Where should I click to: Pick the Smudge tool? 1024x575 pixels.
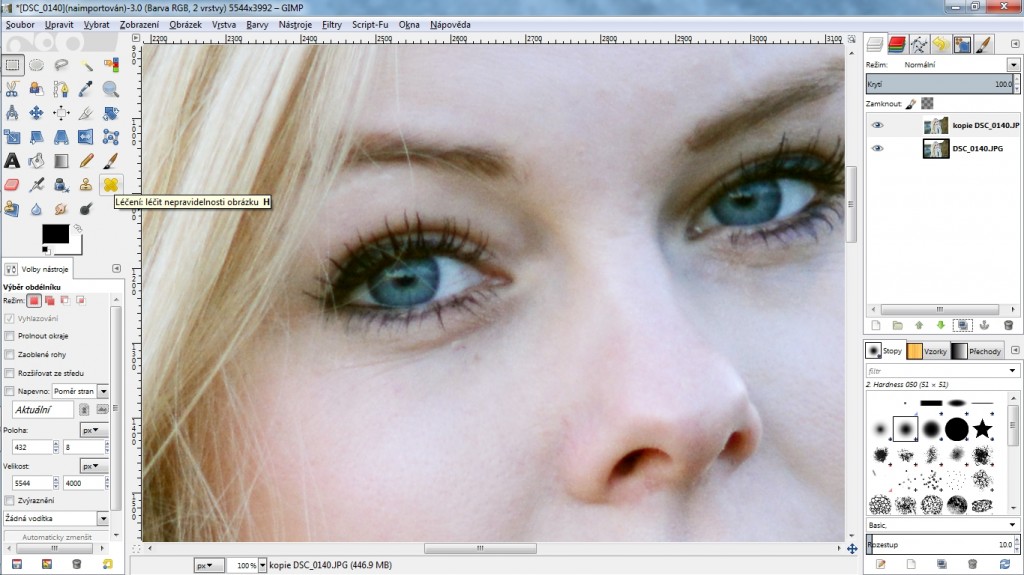point(61,209)
